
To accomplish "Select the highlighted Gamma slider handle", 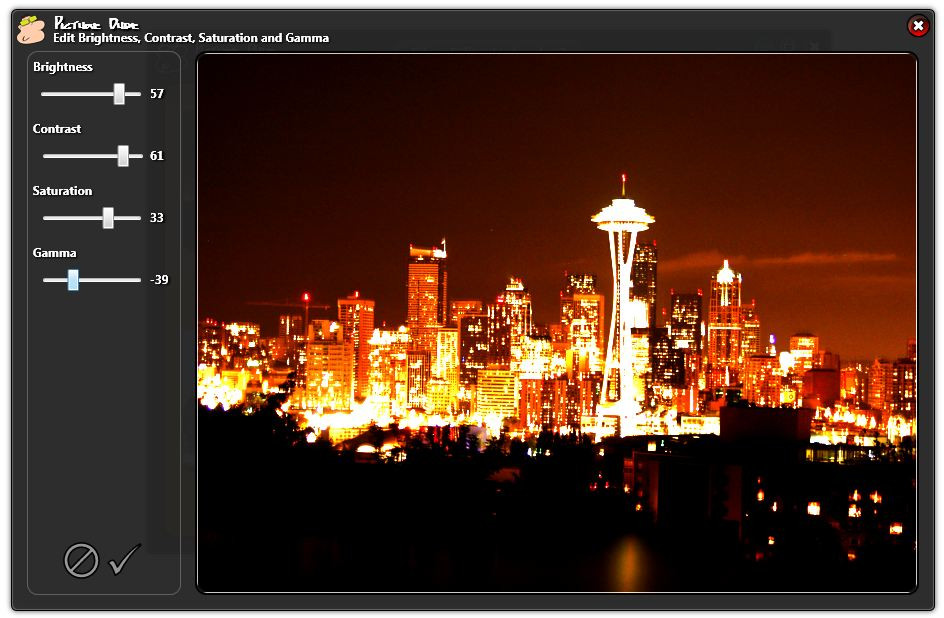I will [73, 280].
